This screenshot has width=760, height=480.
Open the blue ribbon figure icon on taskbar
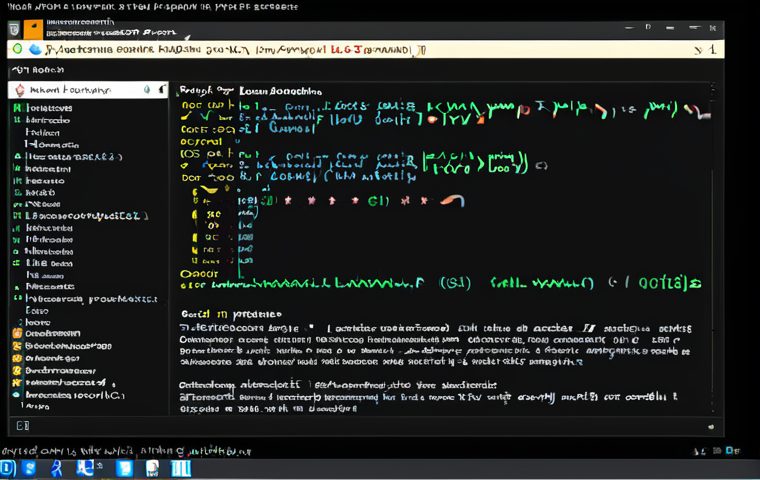click(57, 468)
